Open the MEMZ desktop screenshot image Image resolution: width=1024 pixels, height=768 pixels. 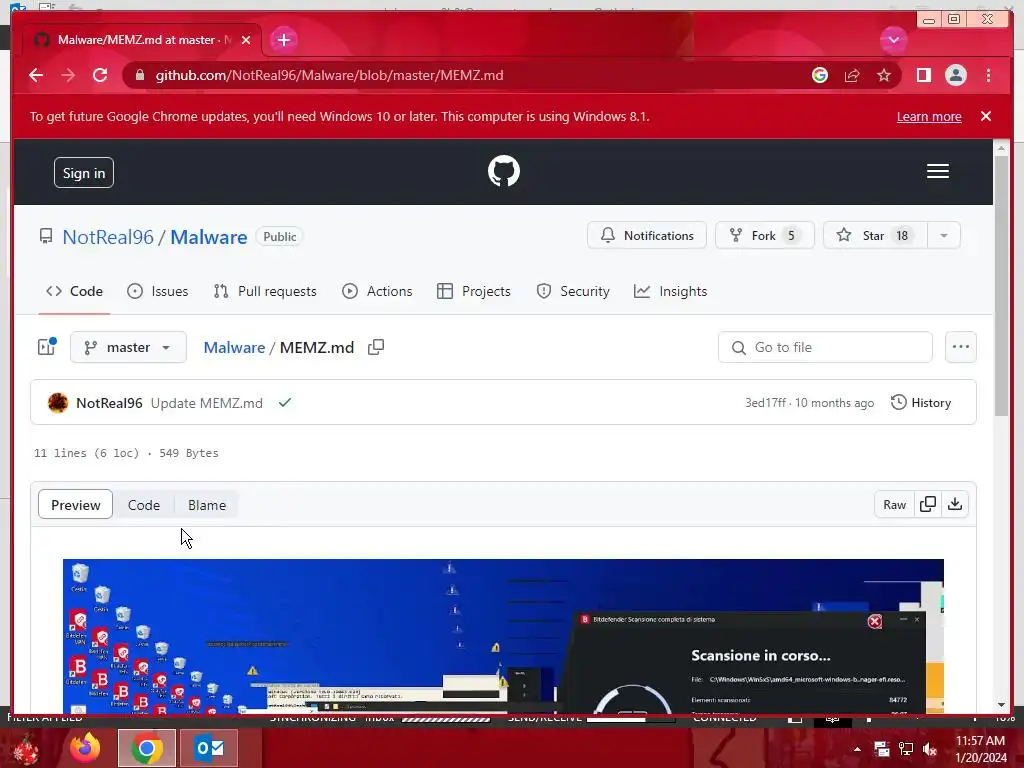coord(503,636)
